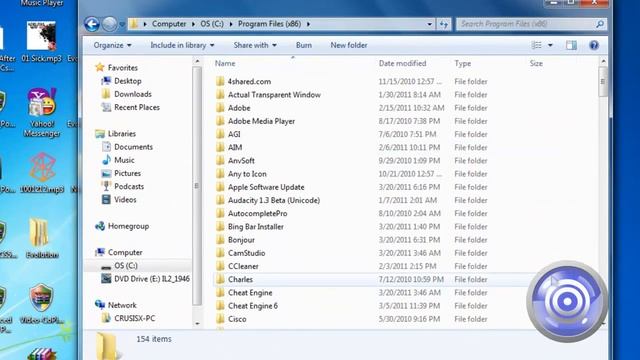Go back with the Back arrow button

pyautogui.click(x=92, y=24)
